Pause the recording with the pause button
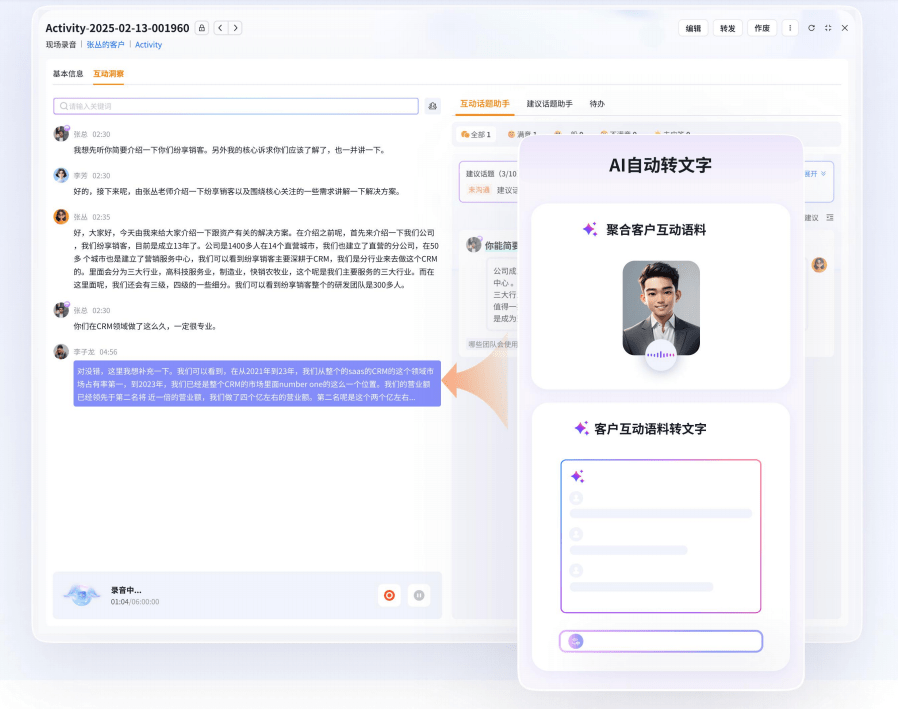 tap(419, 595)
